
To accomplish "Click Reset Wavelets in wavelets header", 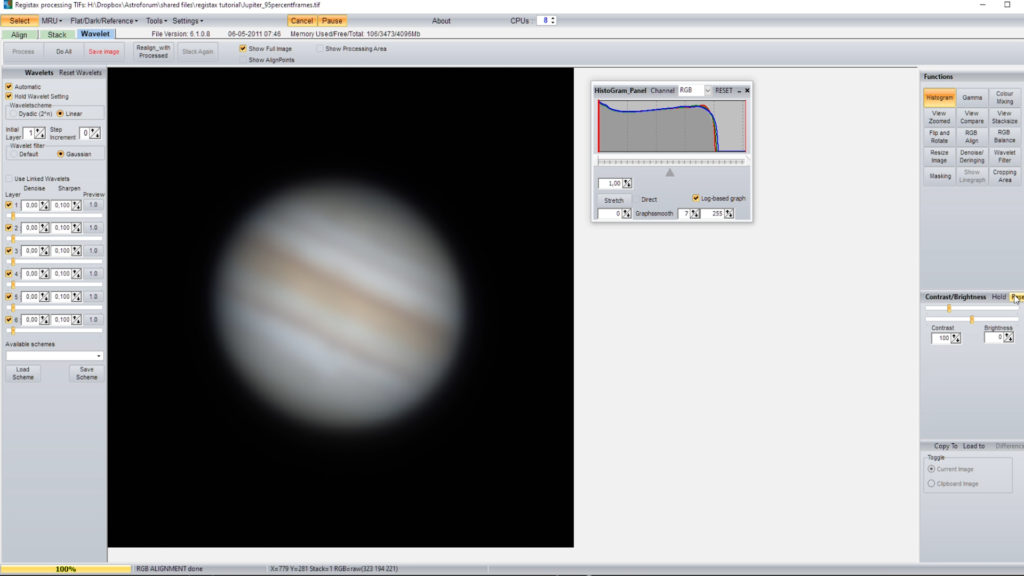I will coord(80,72).
